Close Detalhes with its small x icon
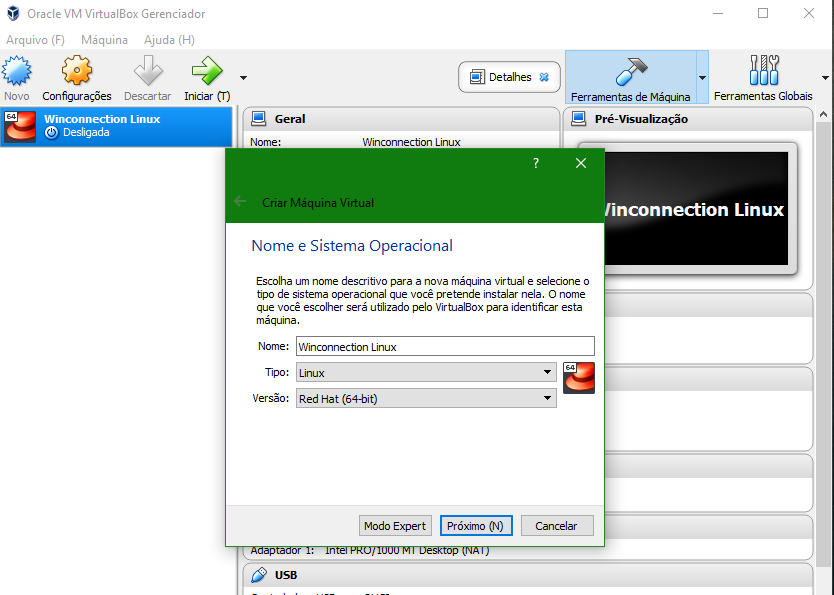This screenshot has width=834, height=595. [544, 77]
